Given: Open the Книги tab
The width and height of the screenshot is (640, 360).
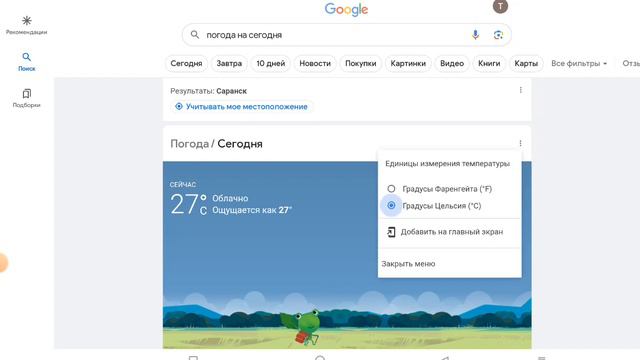Looking at the screenshot, I should (489, 64).
